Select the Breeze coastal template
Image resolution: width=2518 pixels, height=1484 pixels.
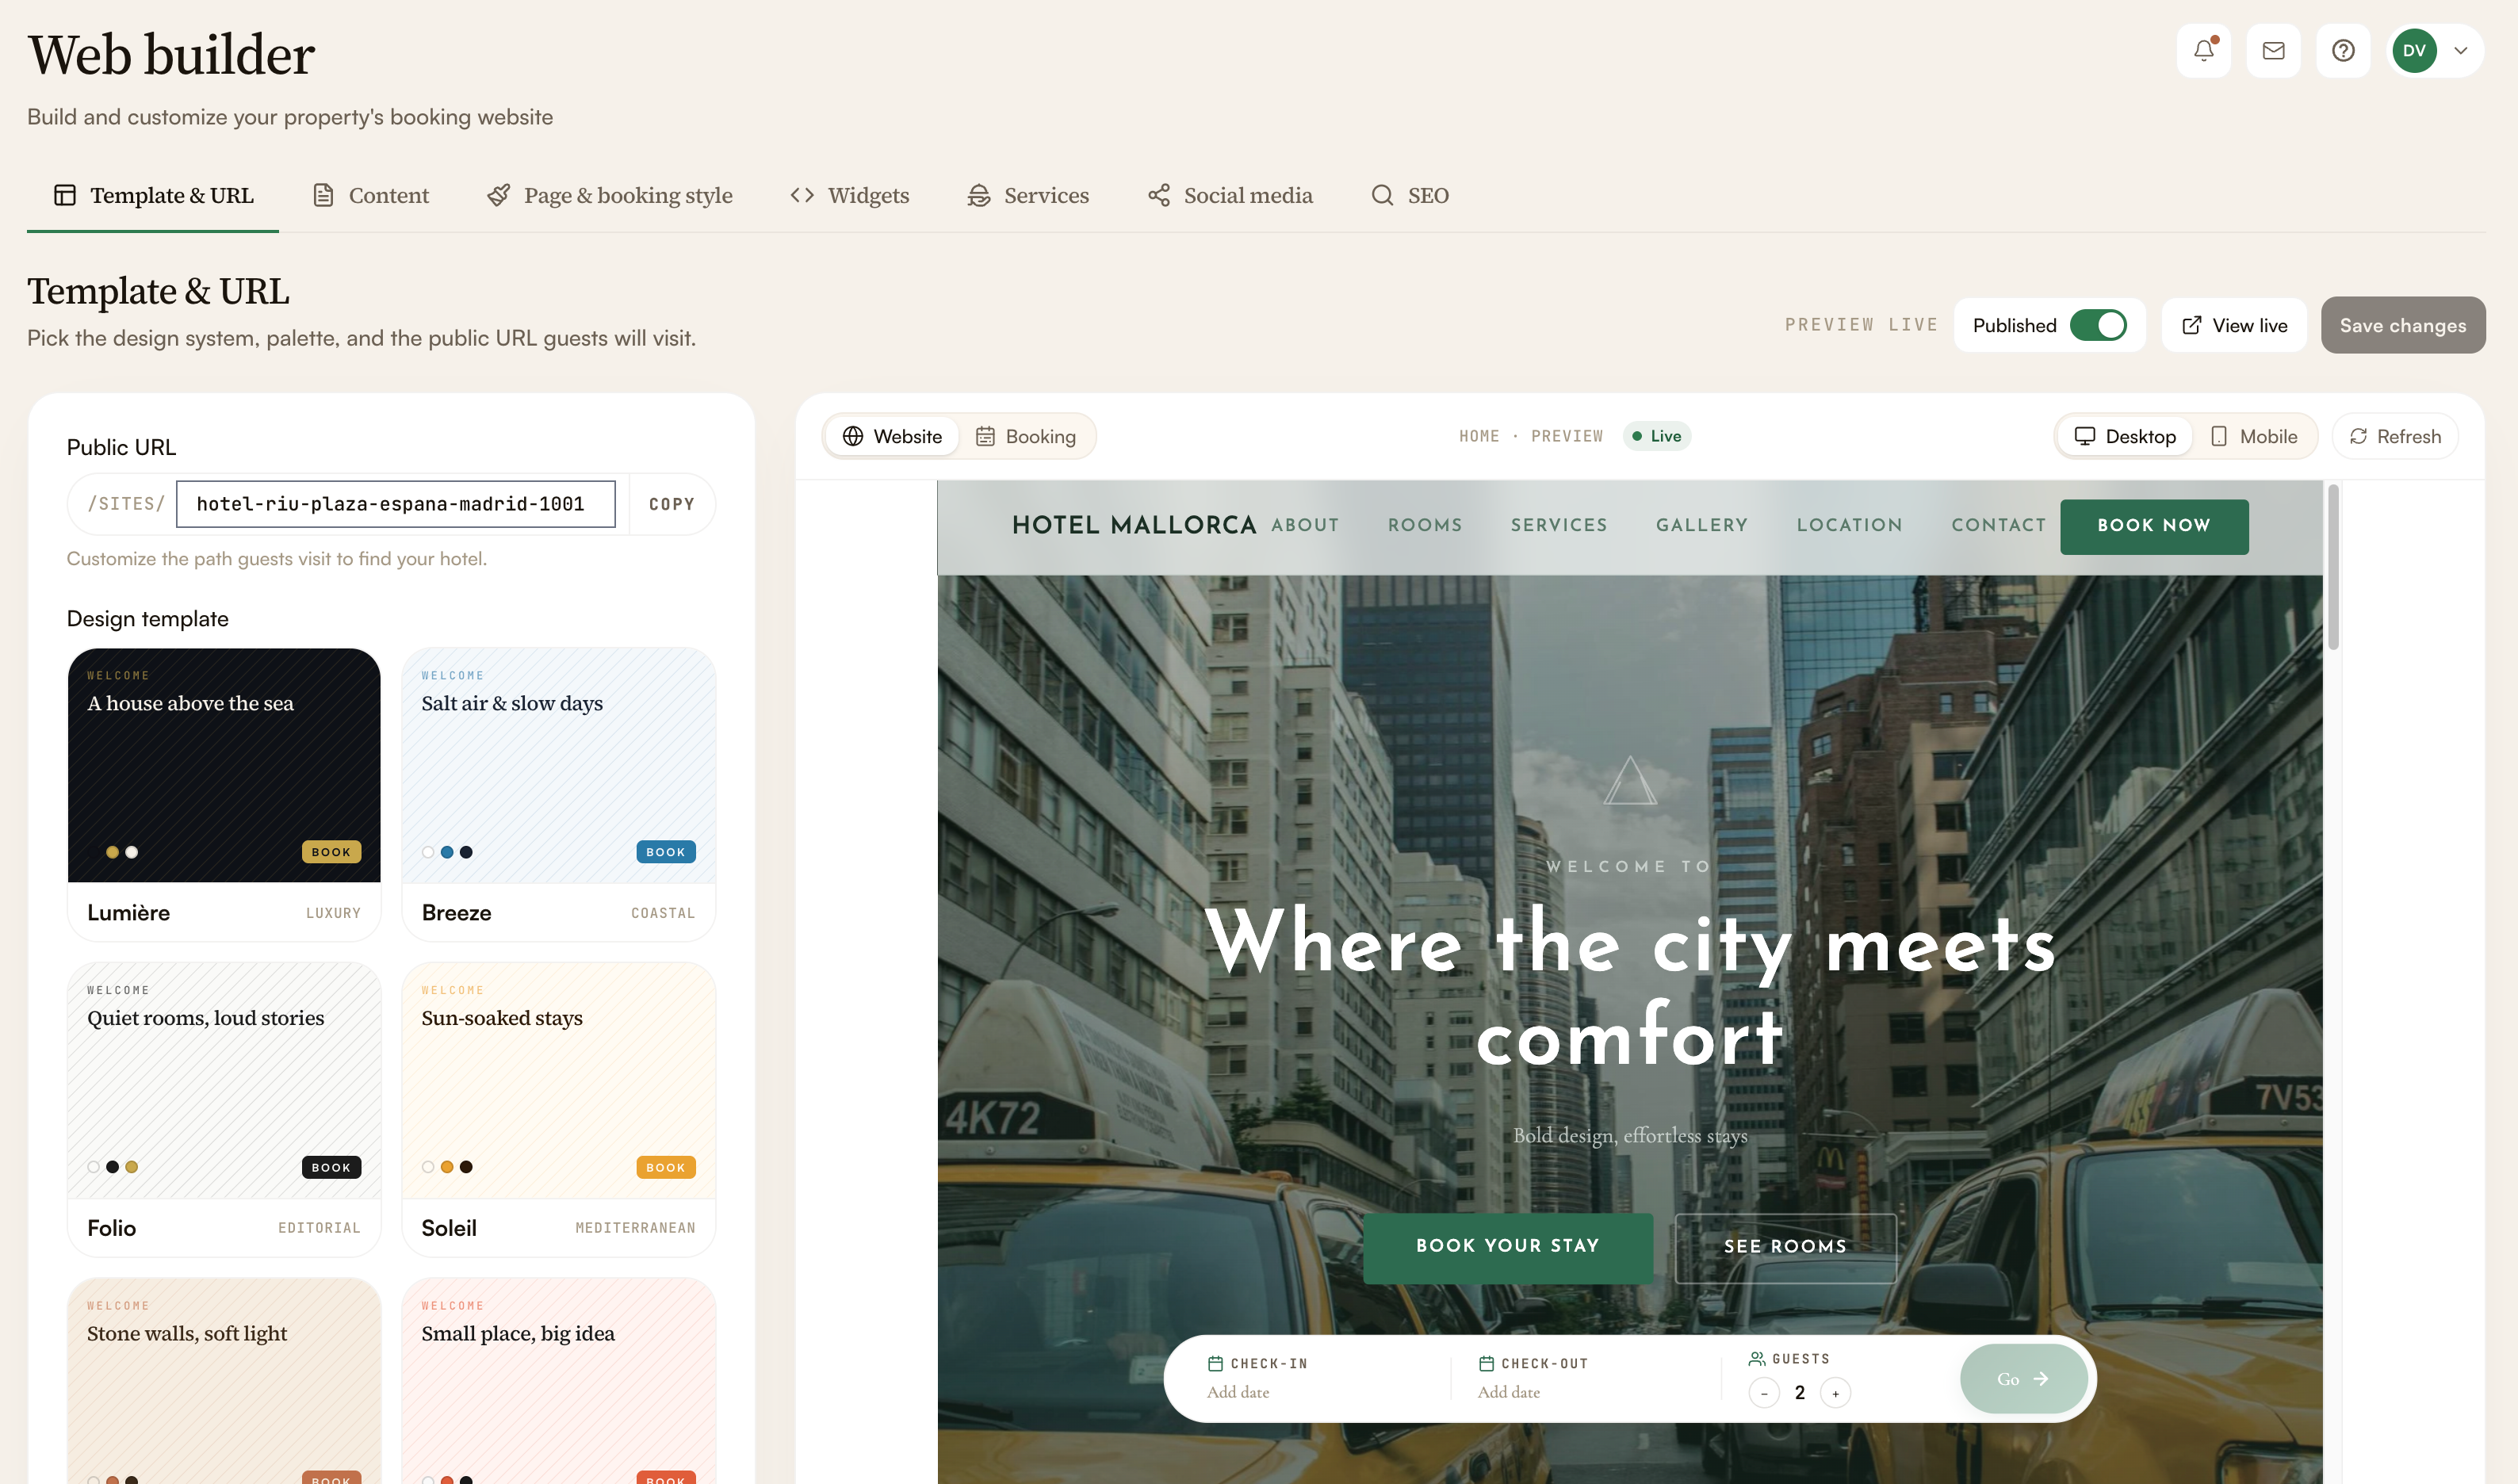(558, 794)
